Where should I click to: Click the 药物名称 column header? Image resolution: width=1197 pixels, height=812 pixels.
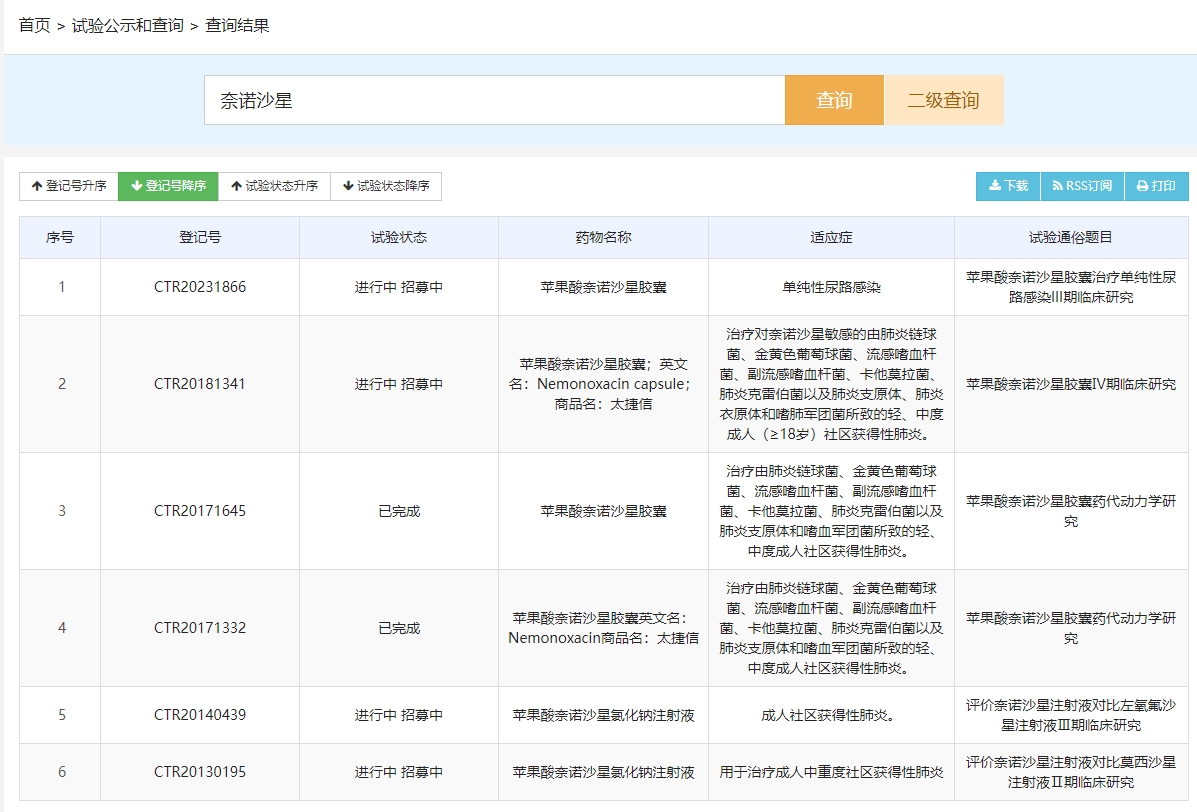tap(603, 237)
